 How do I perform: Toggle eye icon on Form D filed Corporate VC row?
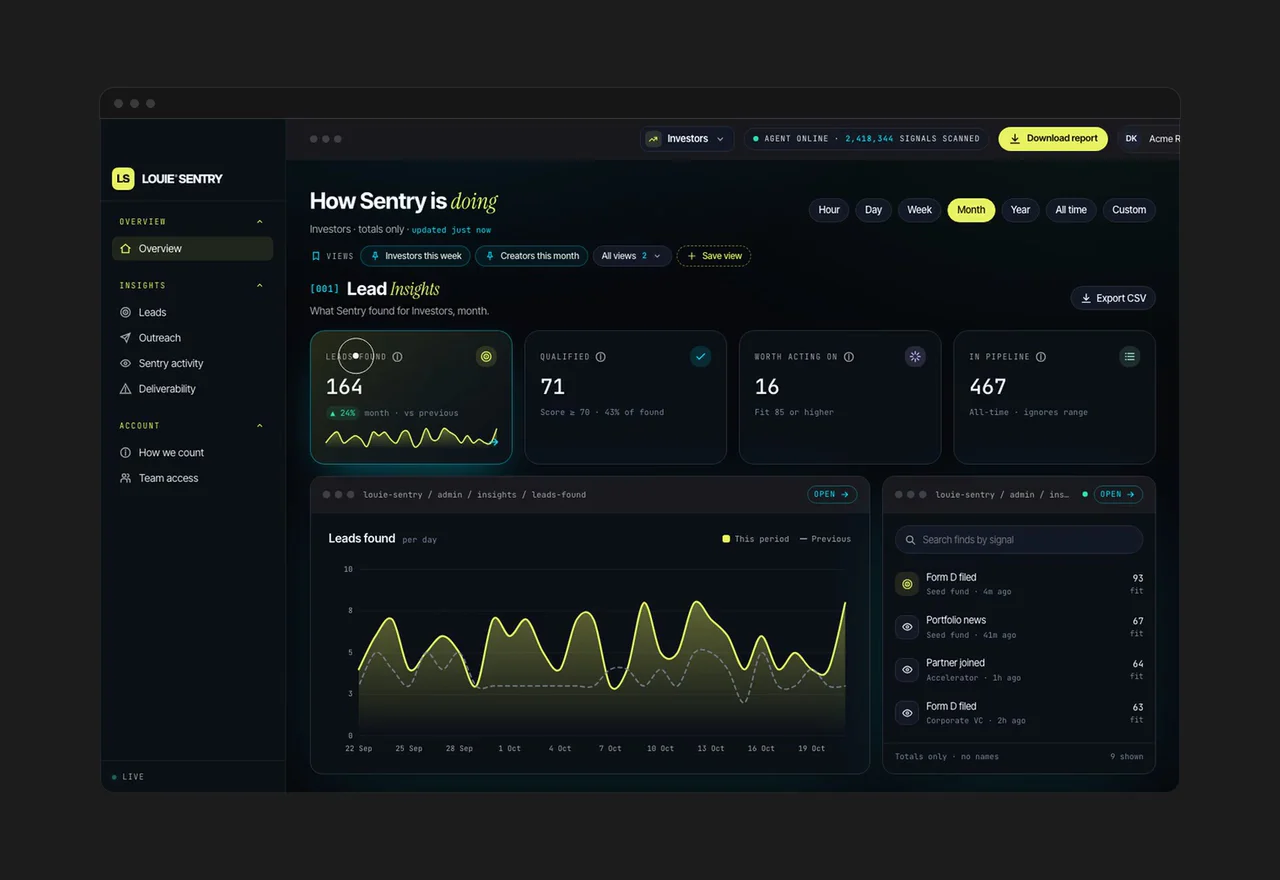coord(907,713)
